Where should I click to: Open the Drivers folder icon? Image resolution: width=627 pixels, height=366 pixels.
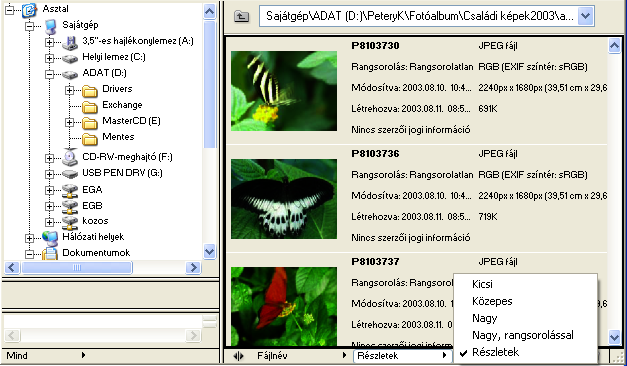90,91
